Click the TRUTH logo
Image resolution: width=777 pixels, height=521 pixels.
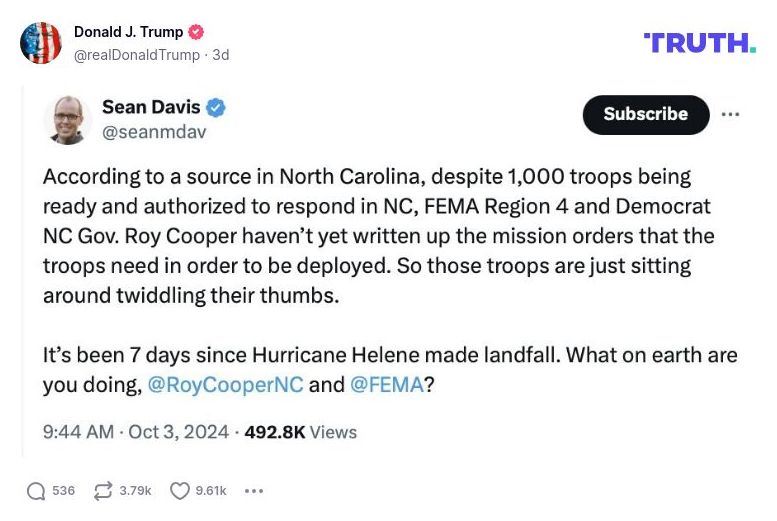700,42
